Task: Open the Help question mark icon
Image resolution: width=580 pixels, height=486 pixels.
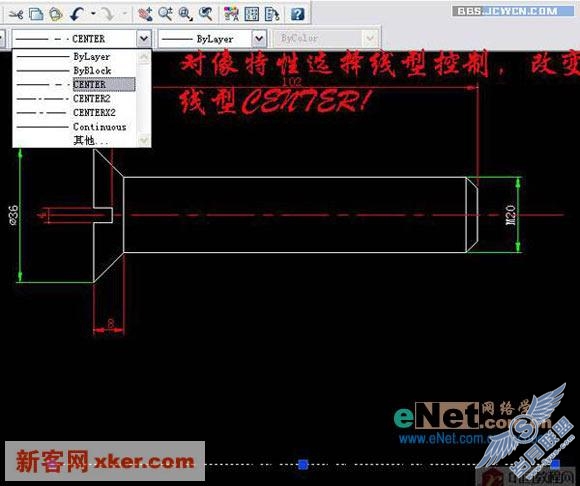Action: point(298,14)
